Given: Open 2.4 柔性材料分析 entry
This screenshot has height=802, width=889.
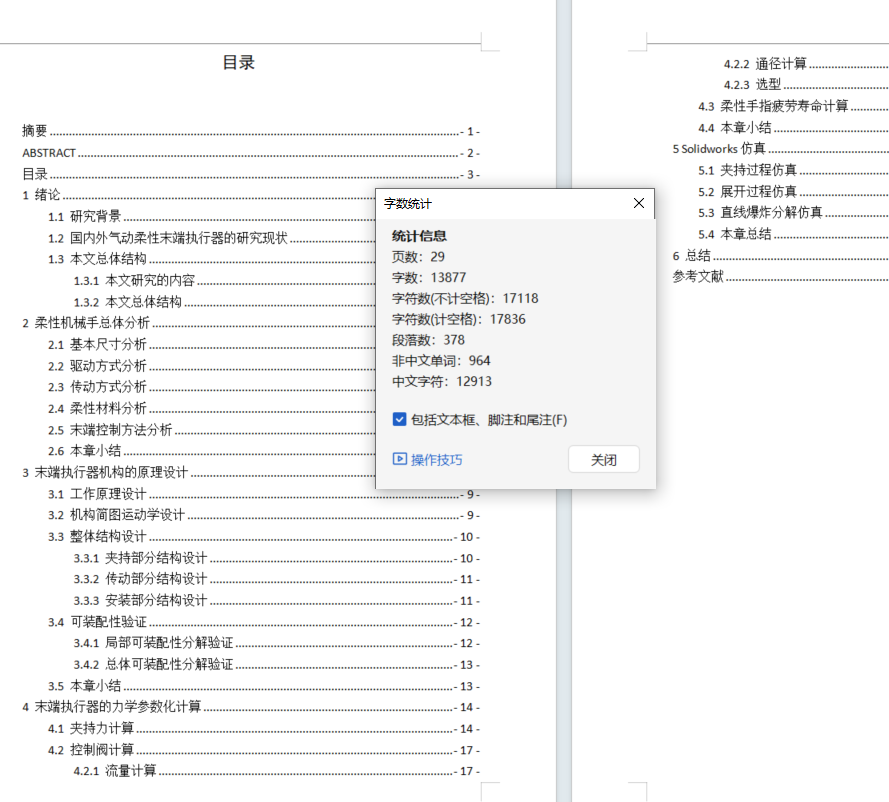Looking at the screenshot, I should pyautogui.click(x=211, y=409).
